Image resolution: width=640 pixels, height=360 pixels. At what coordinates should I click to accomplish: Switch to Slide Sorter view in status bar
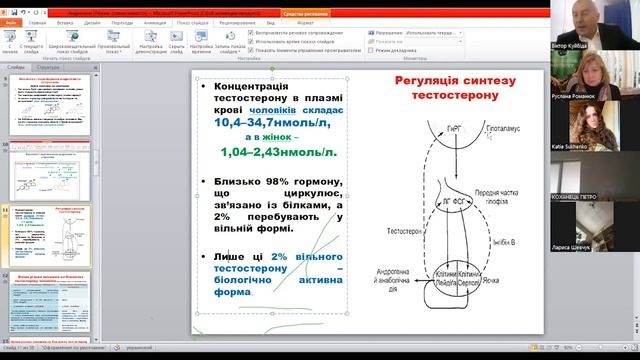(542, 347)
